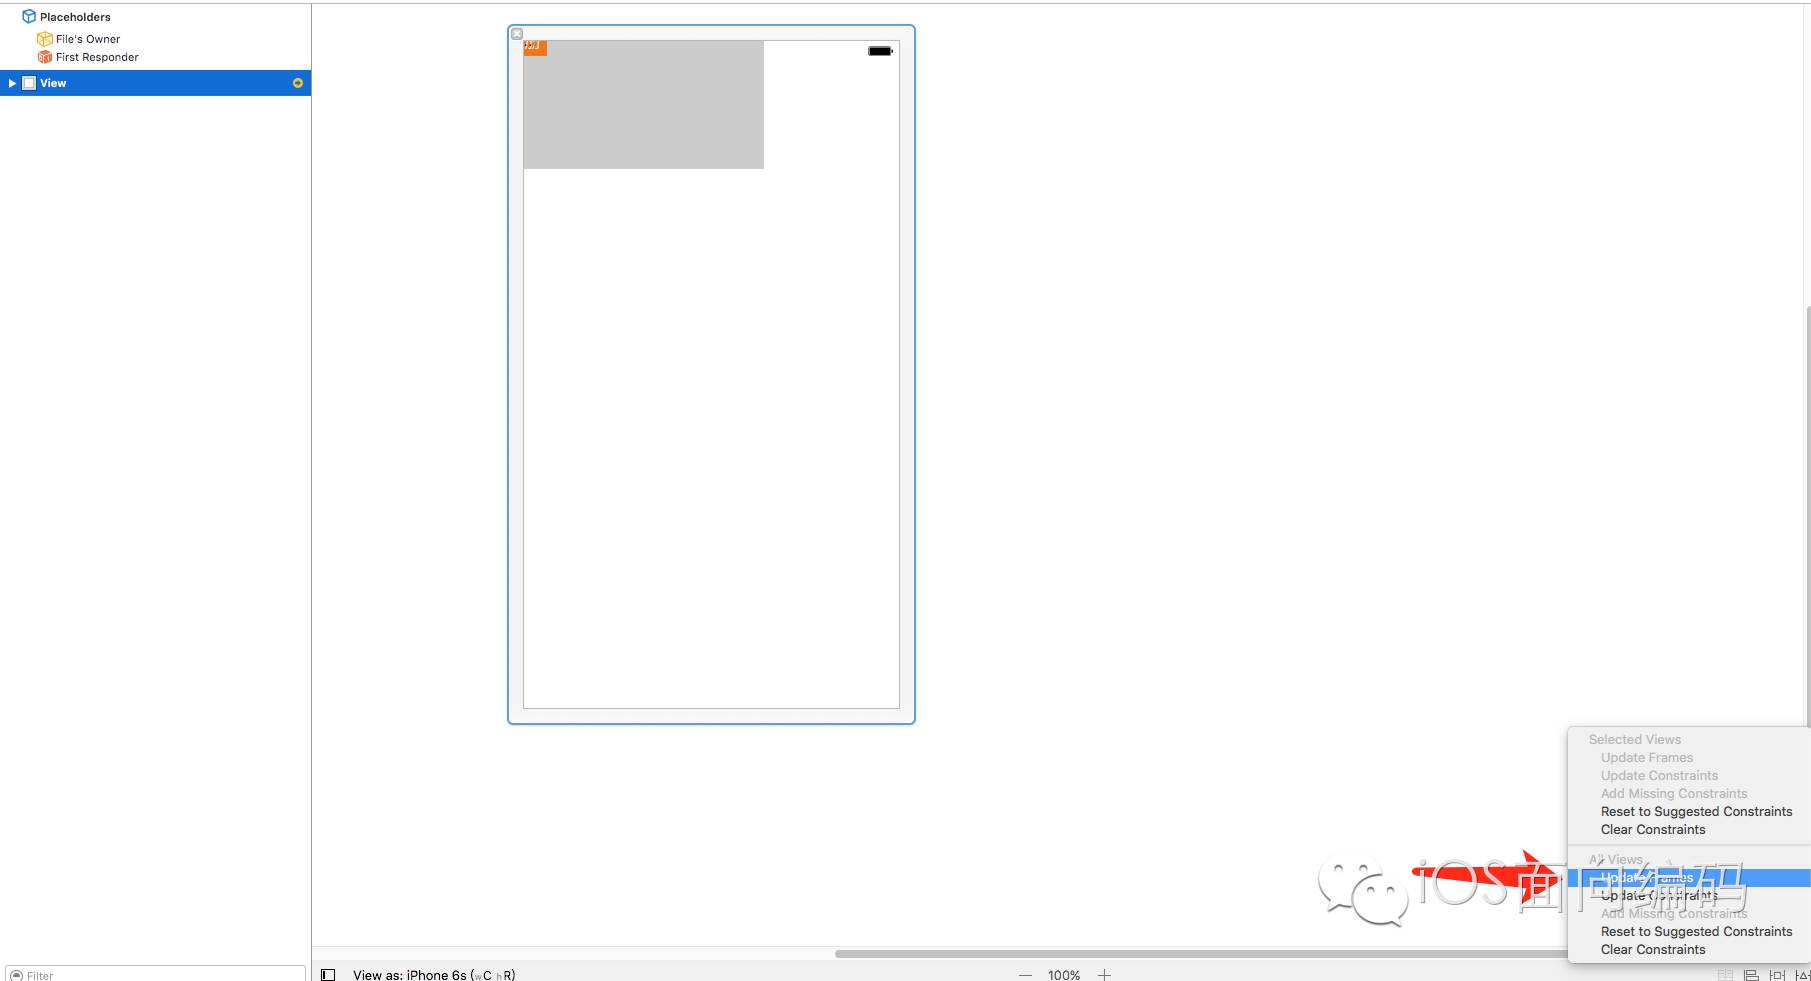Open View as: iPhone 6s device bar
This screenshot has height=981, width=1811.
point(434,975)
